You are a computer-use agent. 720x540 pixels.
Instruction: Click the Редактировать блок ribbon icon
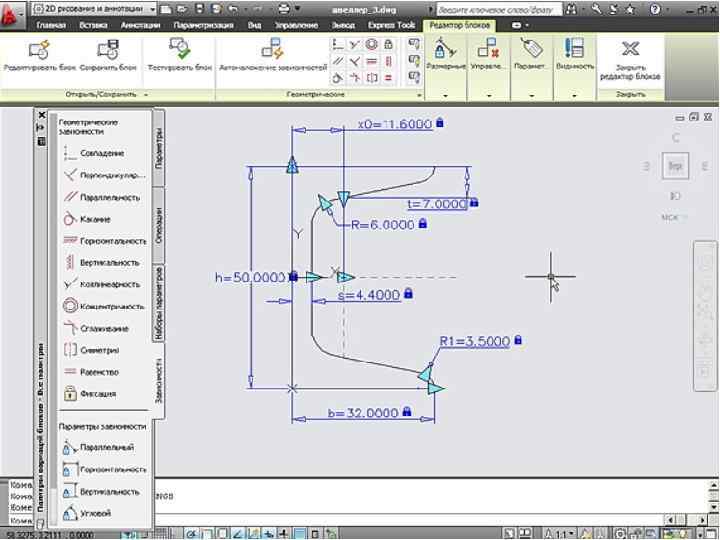(x=39, y=50)
